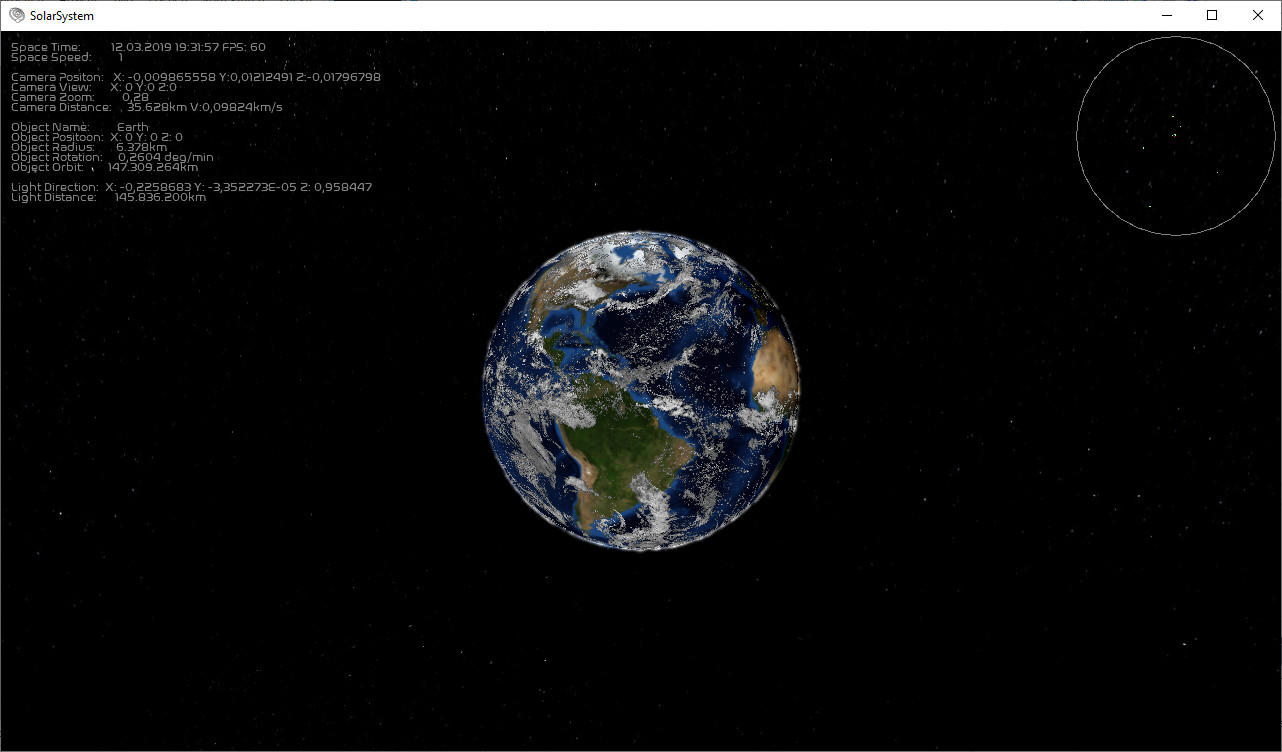Close the SolarSystem window
The width and height of the screenshot is (1282, 752).
tap(1258, 15)
